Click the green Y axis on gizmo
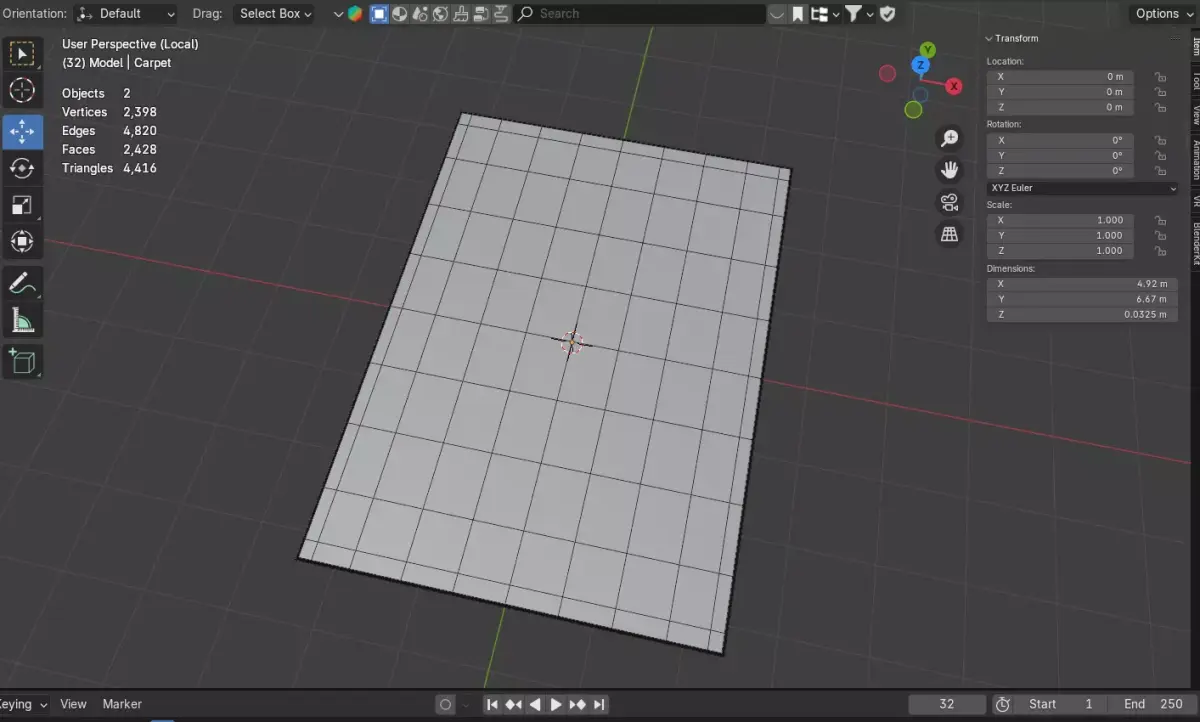This screenshot has height=722, width=1200. (928, 50)
